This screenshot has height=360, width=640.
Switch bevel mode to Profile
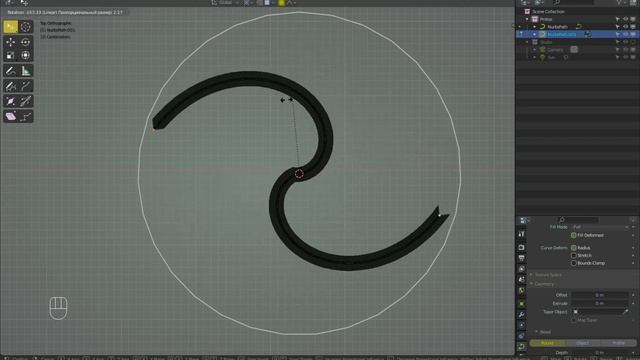tap(618, 343)
